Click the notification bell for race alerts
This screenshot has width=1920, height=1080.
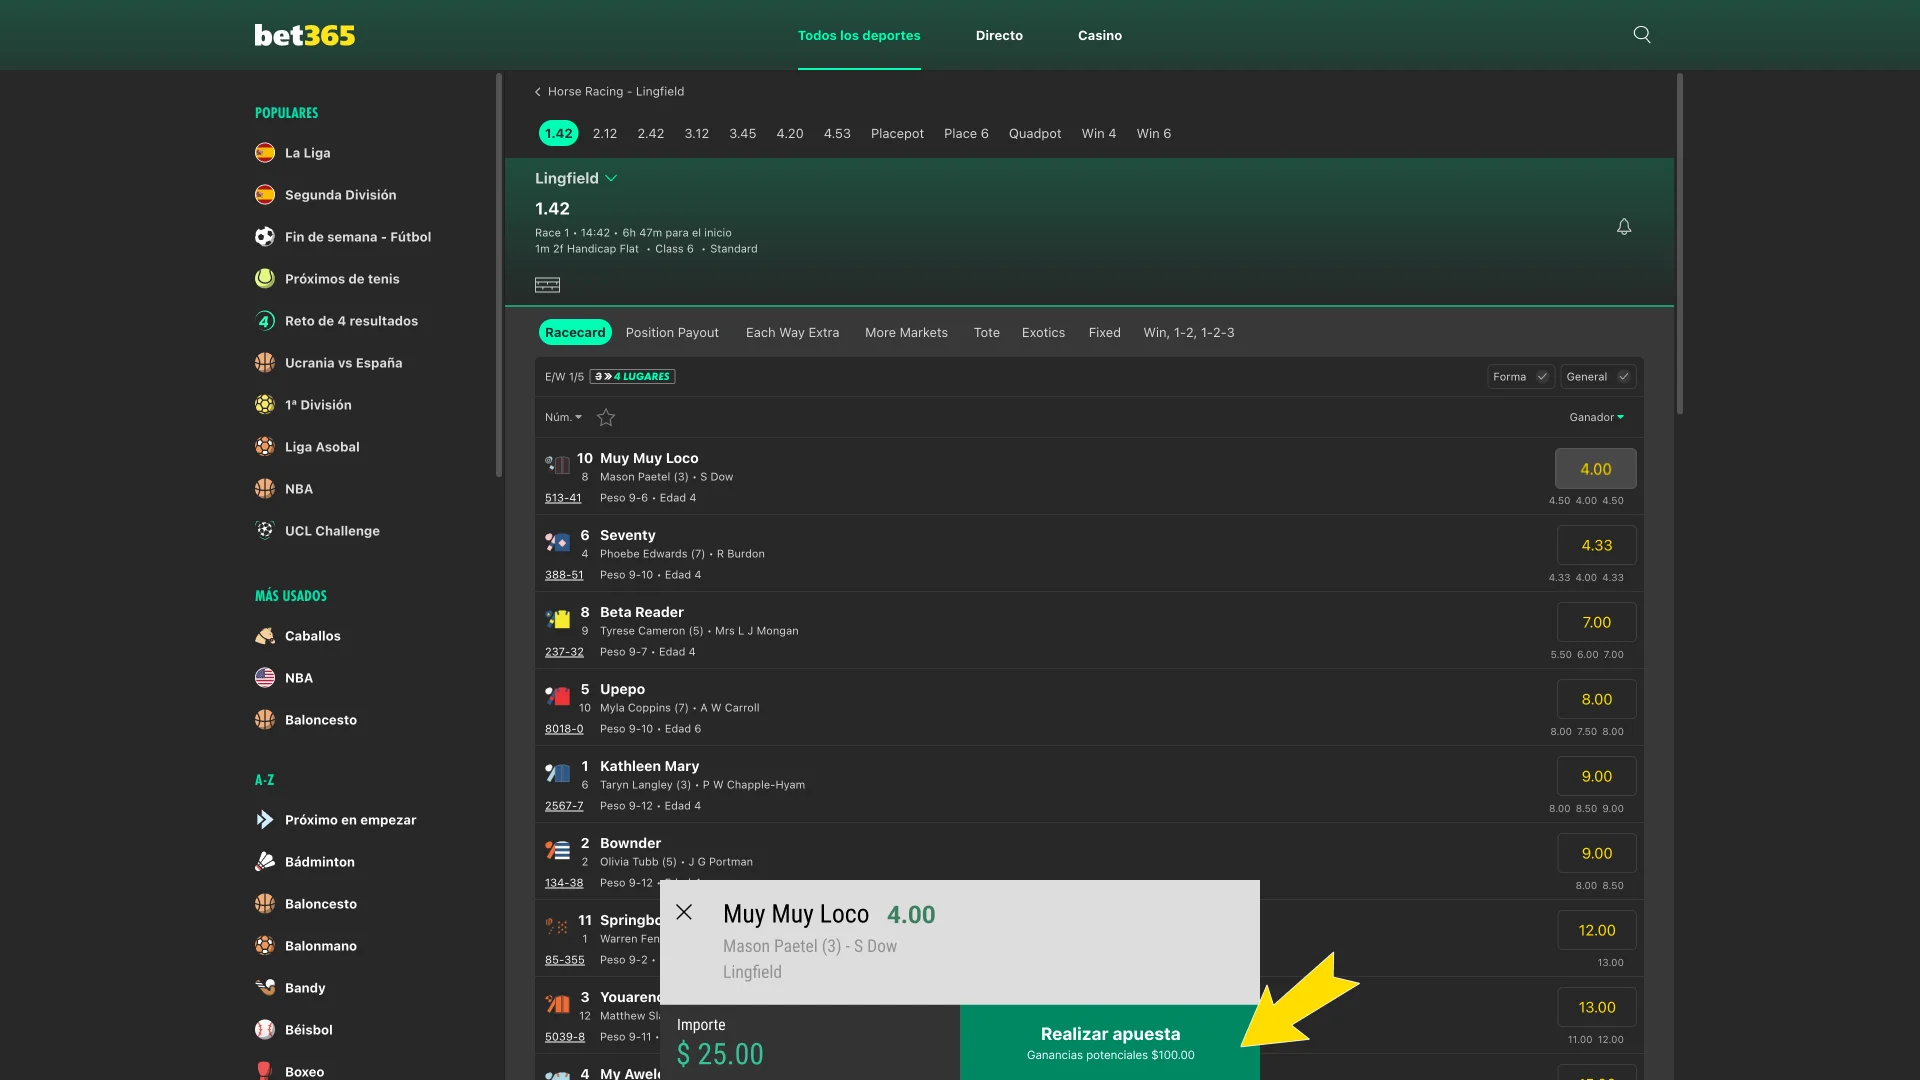tap(1624, 226)
